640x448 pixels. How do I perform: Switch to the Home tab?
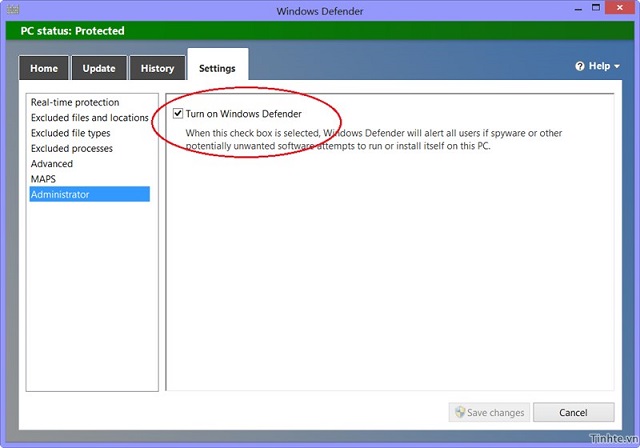pos(44,68)
